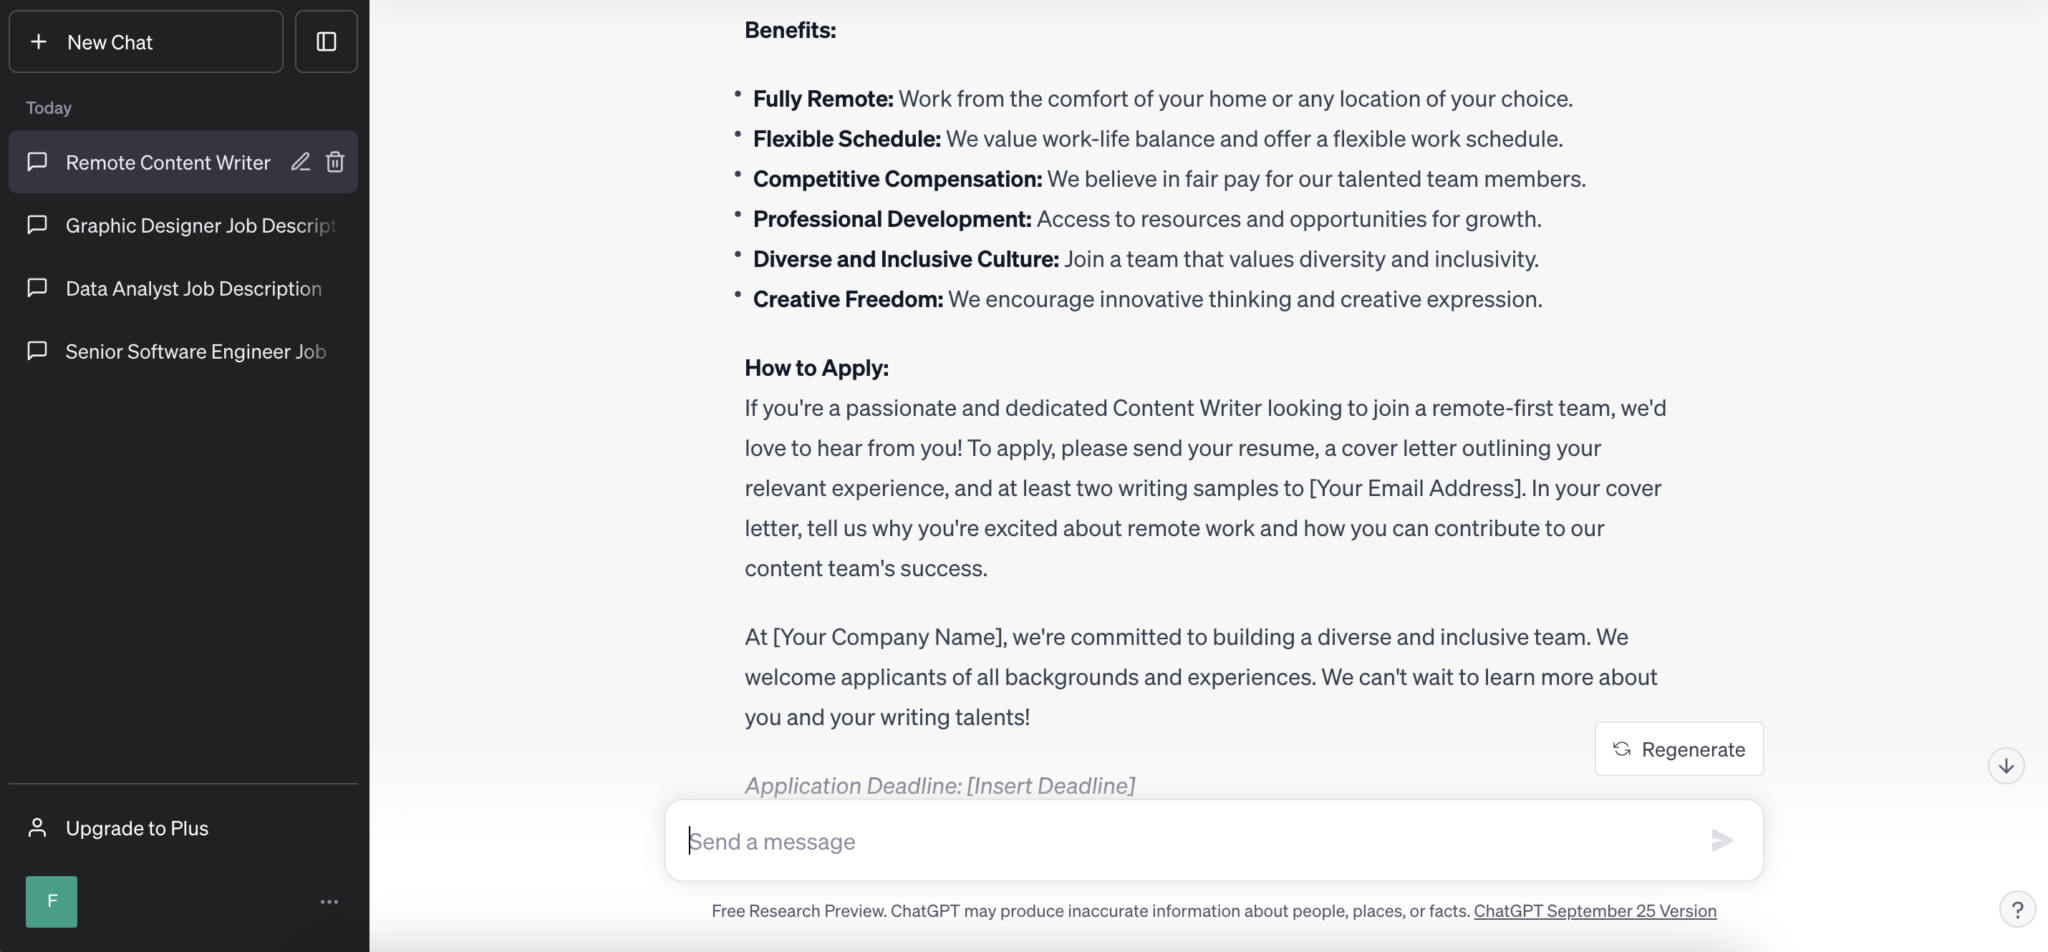Select the Remote Content Writer chat in the sidebar
This screenshot has width=2048, height=952.
point(167,161)
